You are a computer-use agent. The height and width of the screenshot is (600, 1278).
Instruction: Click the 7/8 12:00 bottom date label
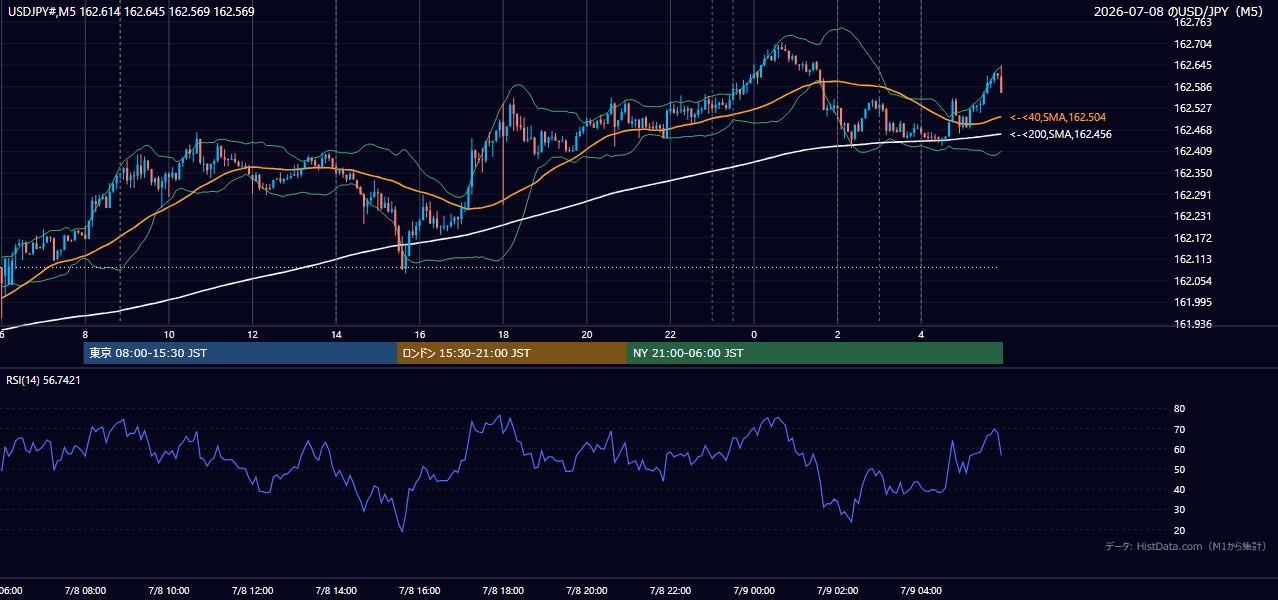[252, 591]
